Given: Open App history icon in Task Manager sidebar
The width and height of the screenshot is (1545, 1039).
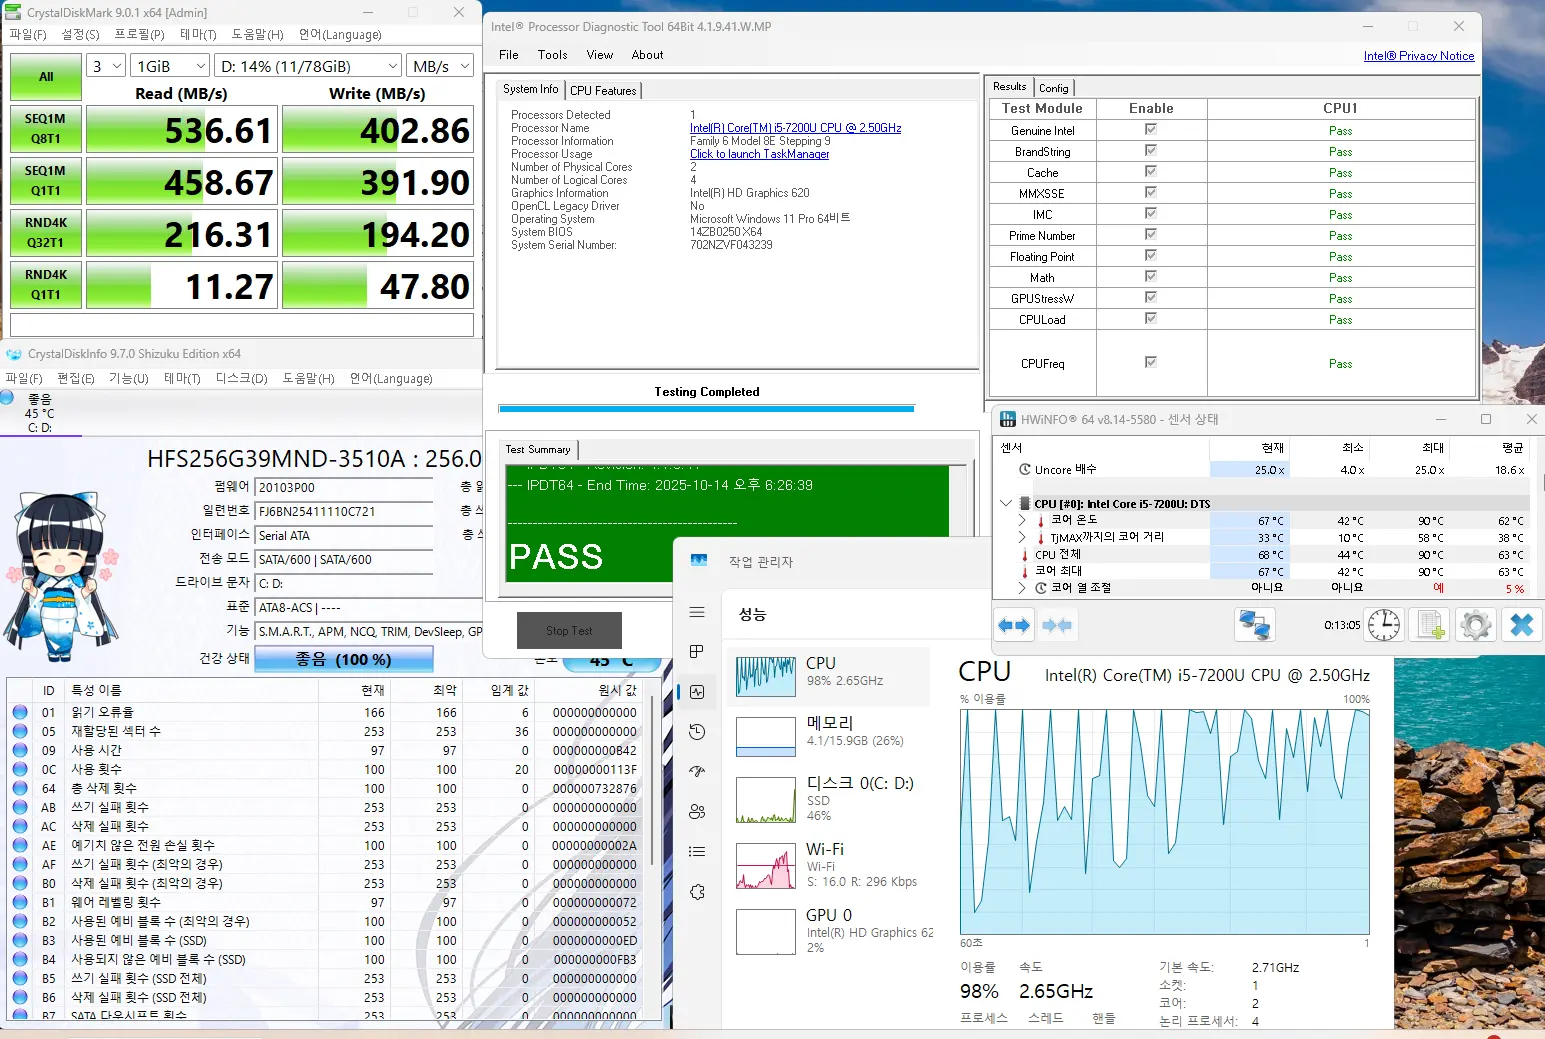Looking at the screenshot, I should pyautogui.click(x=697, y=732).
